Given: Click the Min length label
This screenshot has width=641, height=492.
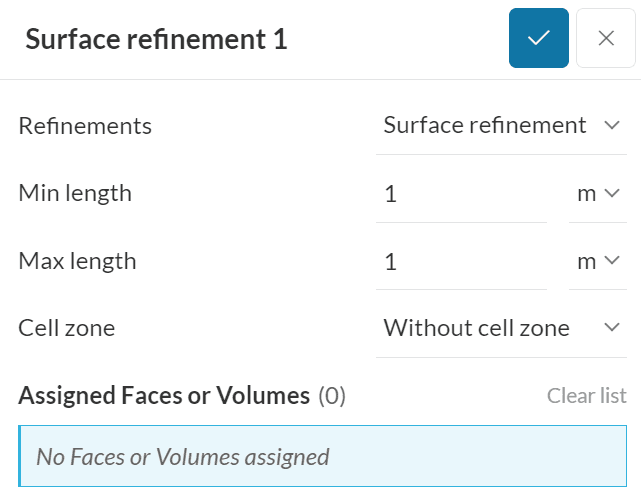Looking at the screenshot, I should click(75, 193).
